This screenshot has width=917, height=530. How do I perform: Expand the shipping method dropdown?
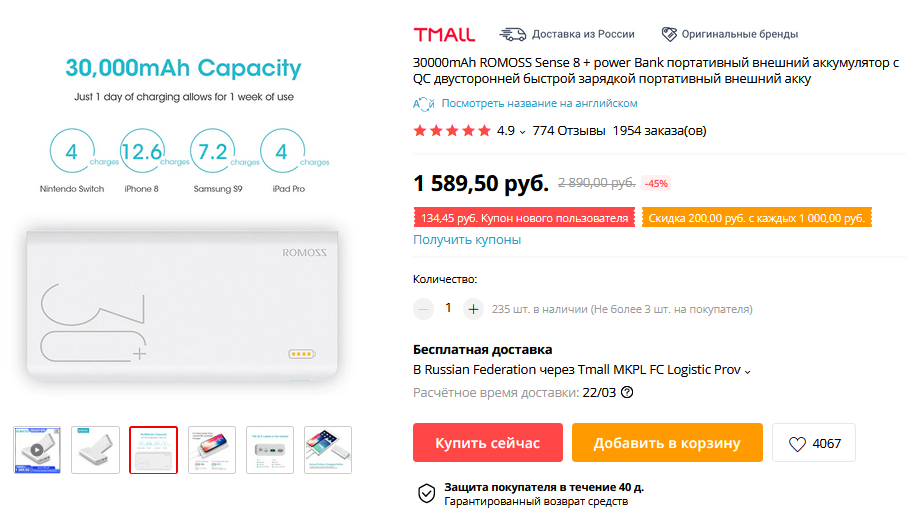point(747,371)
